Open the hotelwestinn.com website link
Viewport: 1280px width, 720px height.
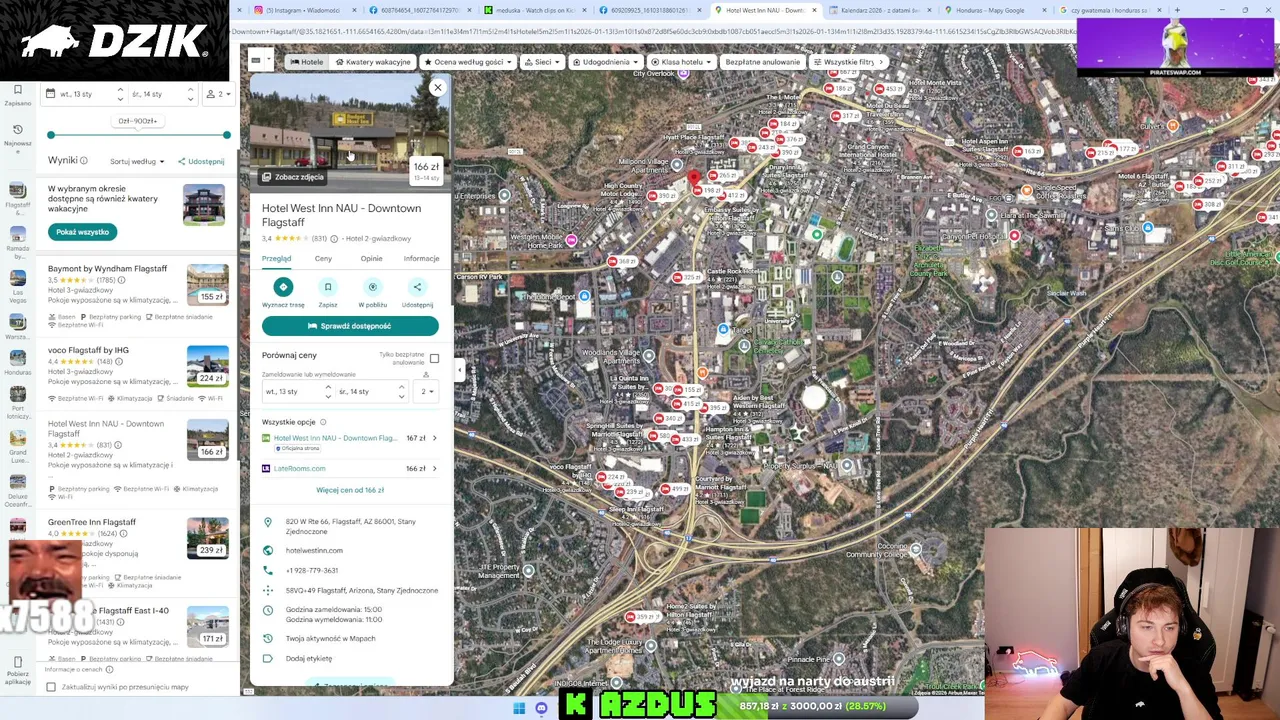click(x=314, y=550)
